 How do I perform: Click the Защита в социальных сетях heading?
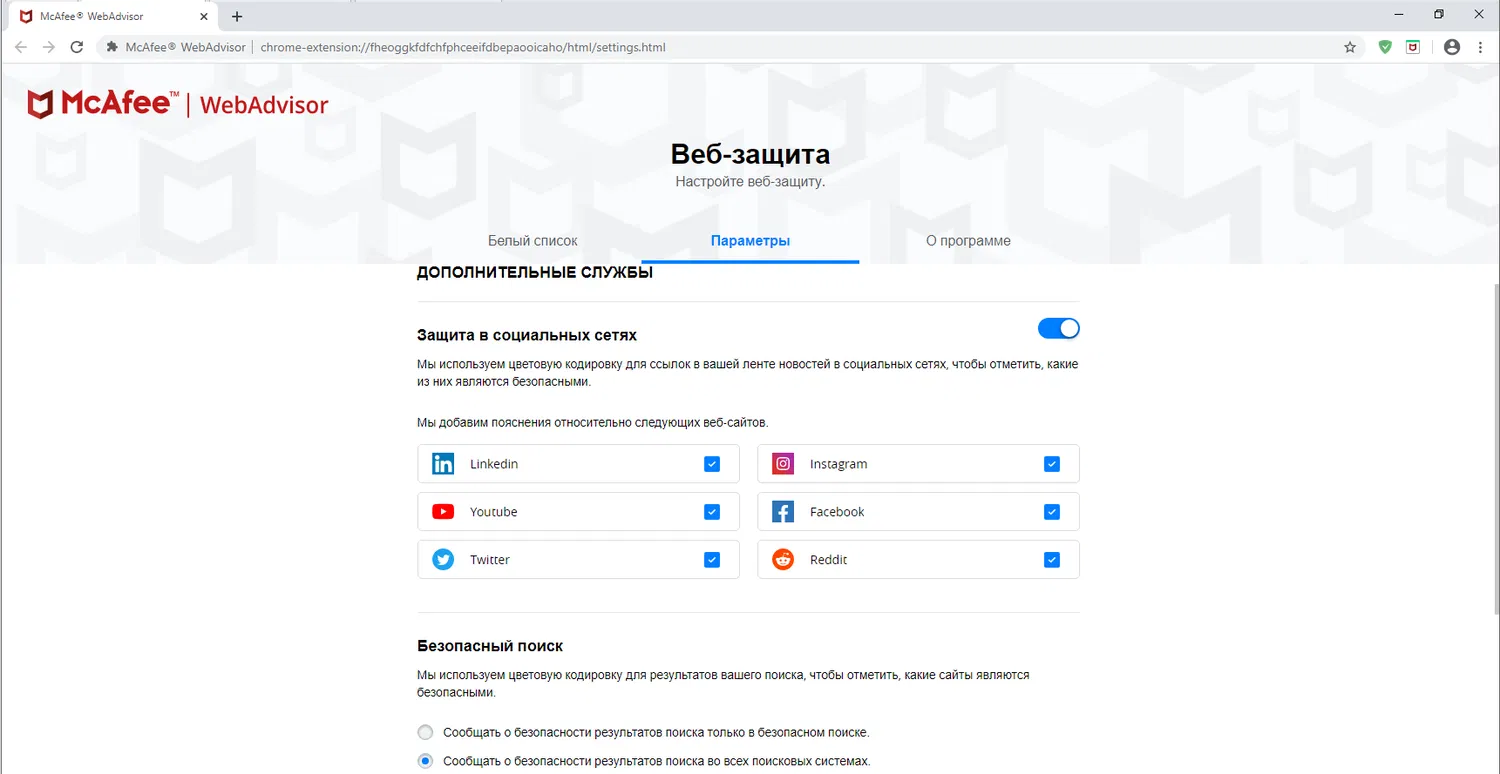[x=527, y=335]
